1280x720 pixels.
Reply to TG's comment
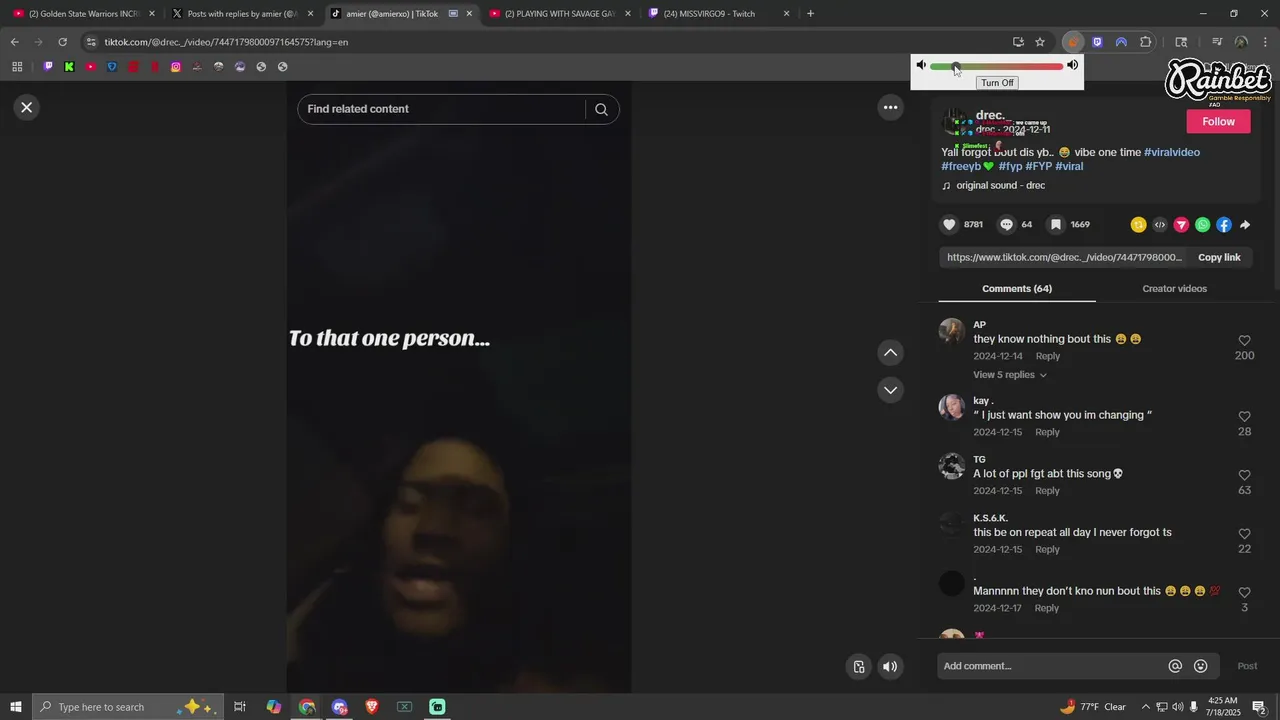tap(1047, 491)
